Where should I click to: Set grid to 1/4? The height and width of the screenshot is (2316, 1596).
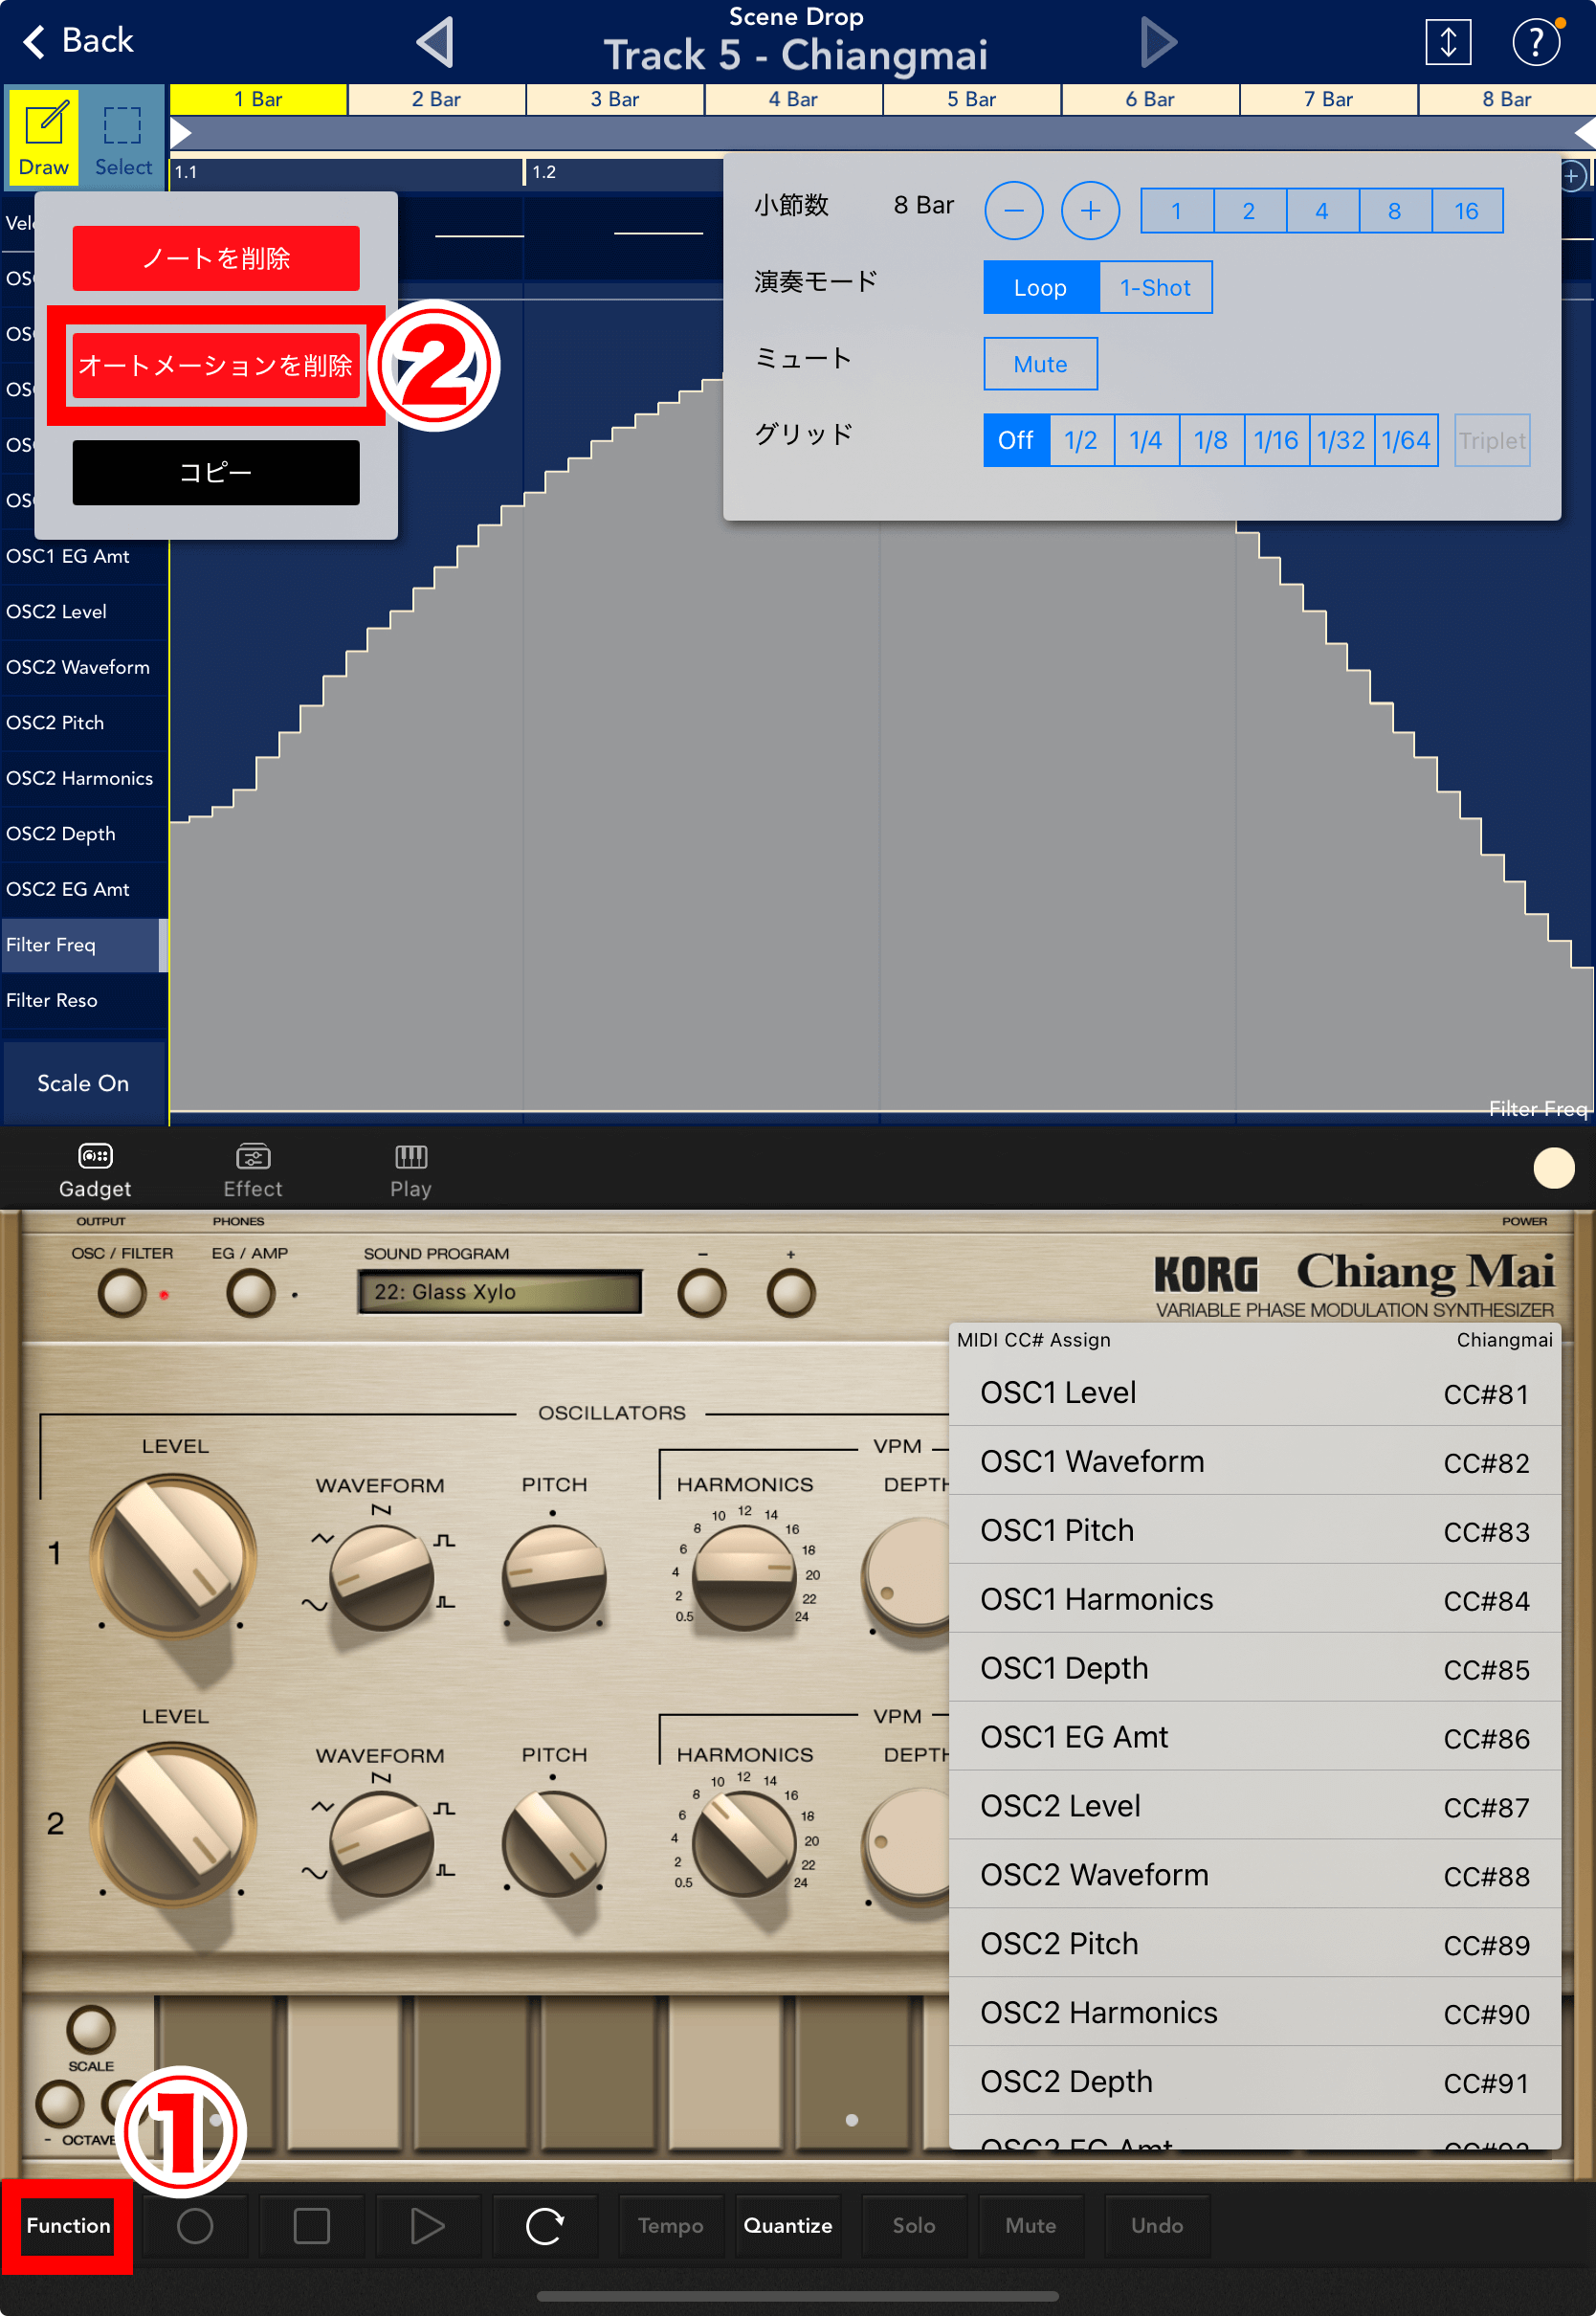1146,440
